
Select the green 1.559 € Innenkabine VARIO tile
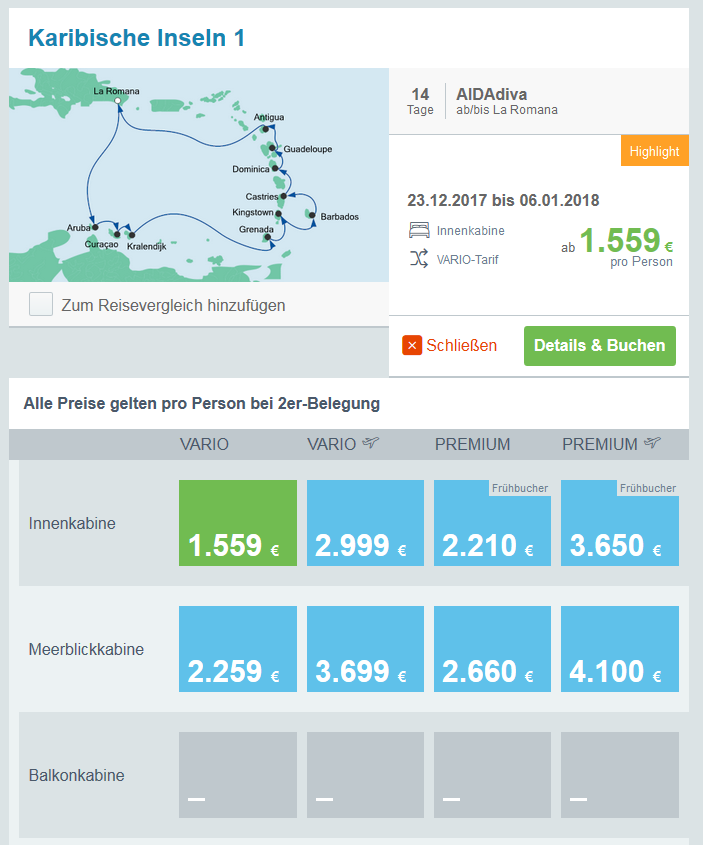238,523
